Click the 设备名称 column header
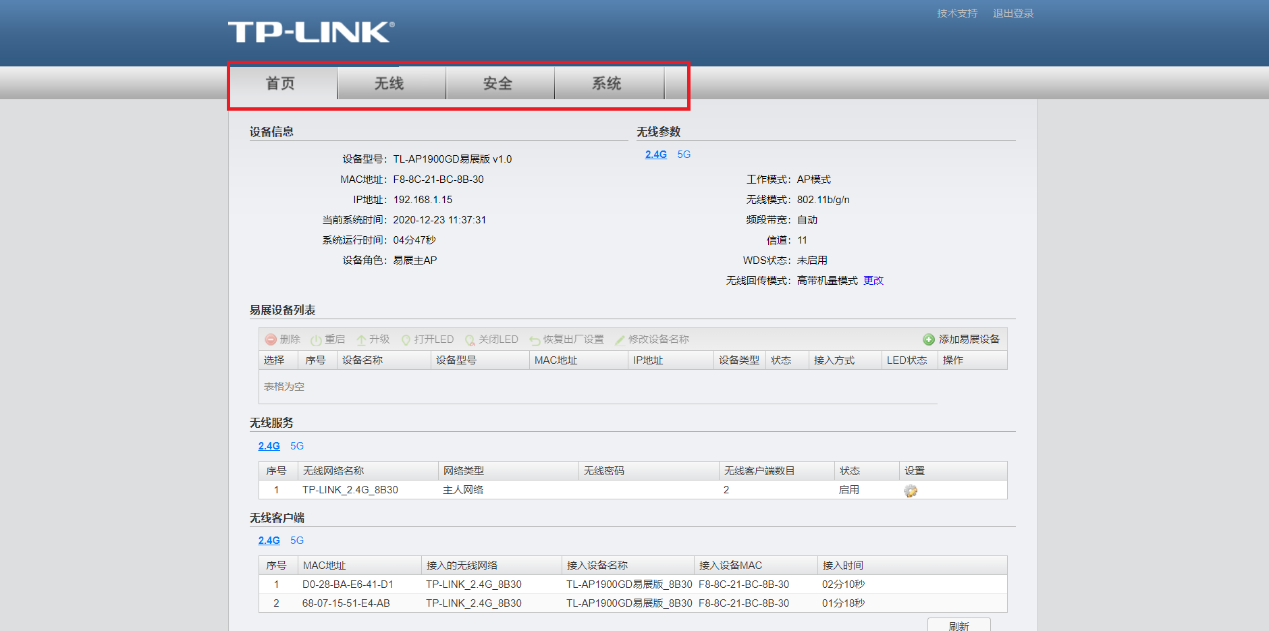1269x631 pixels. click(383, 360)
